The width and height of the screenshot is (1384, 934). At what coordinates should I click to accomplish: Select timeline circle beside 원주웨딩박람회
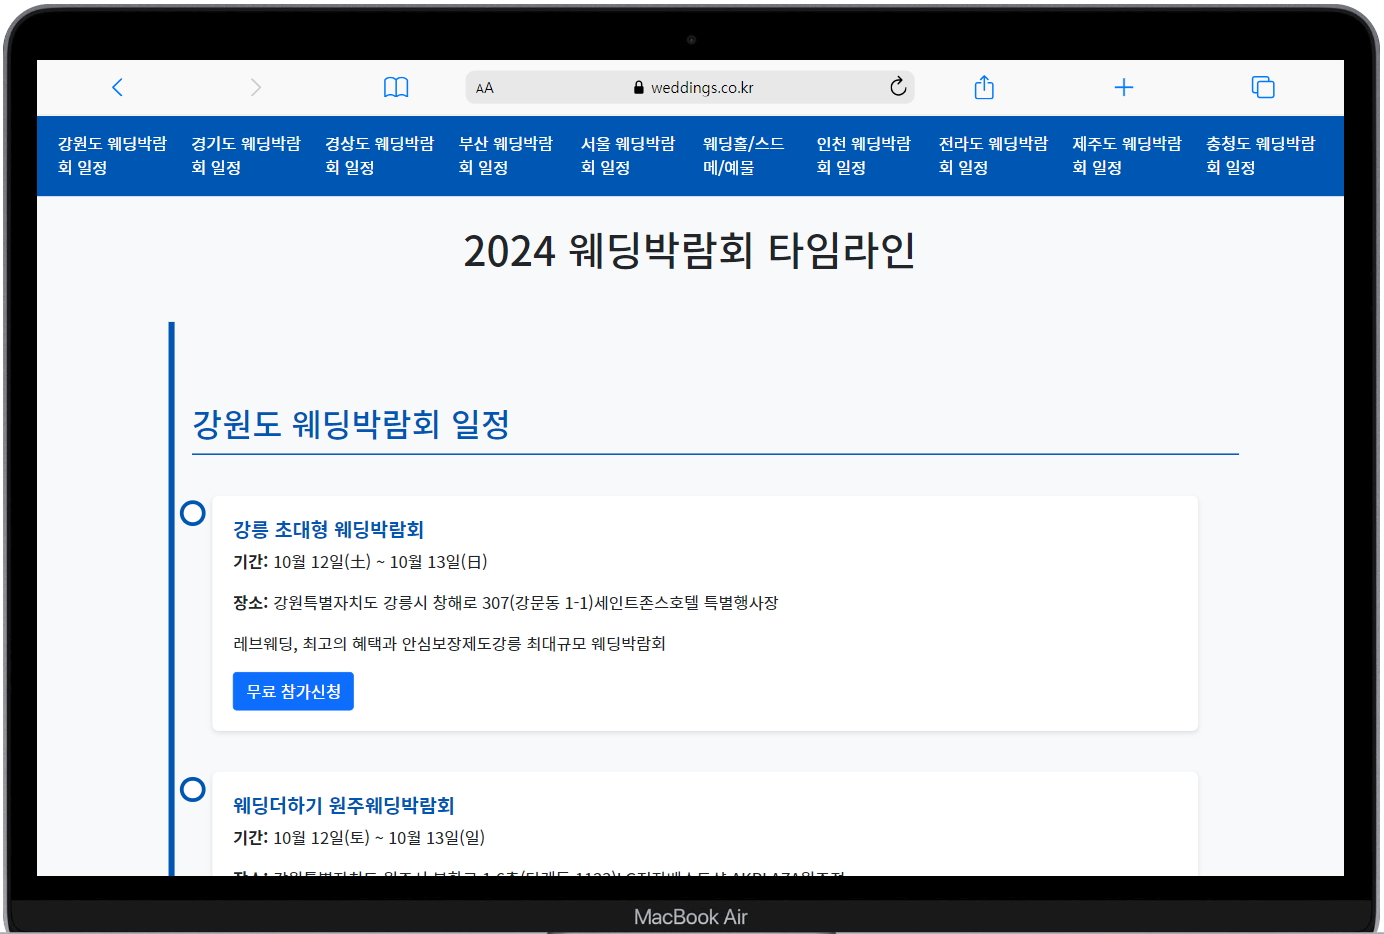coord(193,789)
